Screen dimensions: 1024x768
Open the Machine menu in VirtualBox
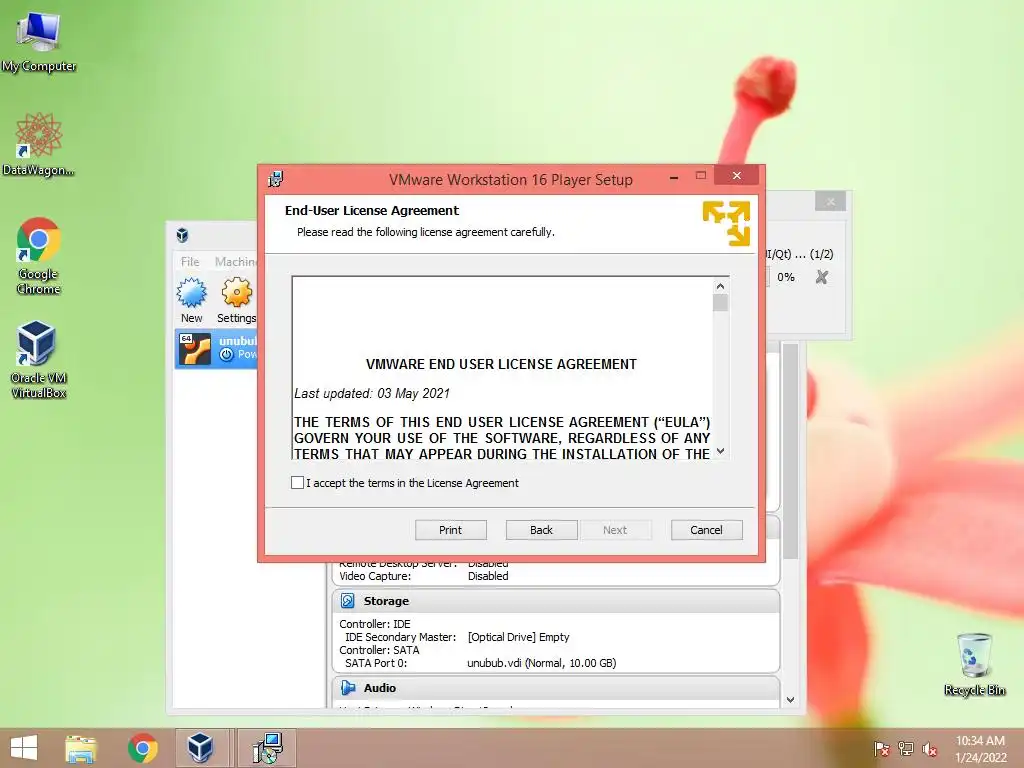pos(236,261)
